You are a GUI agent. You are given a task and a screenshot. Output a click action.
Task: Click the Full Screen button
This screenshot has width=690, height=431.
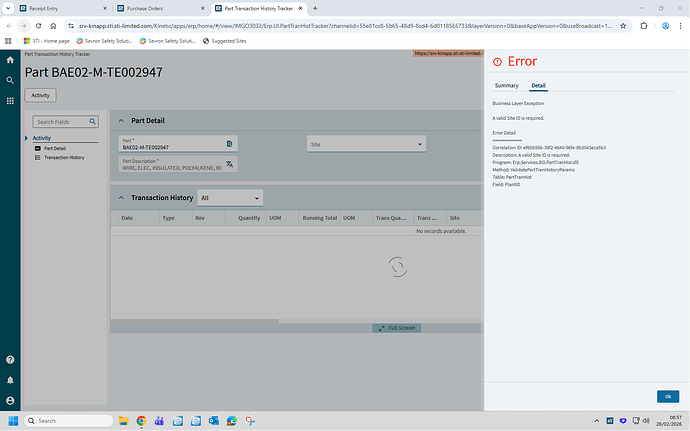(x=396, y=328)
